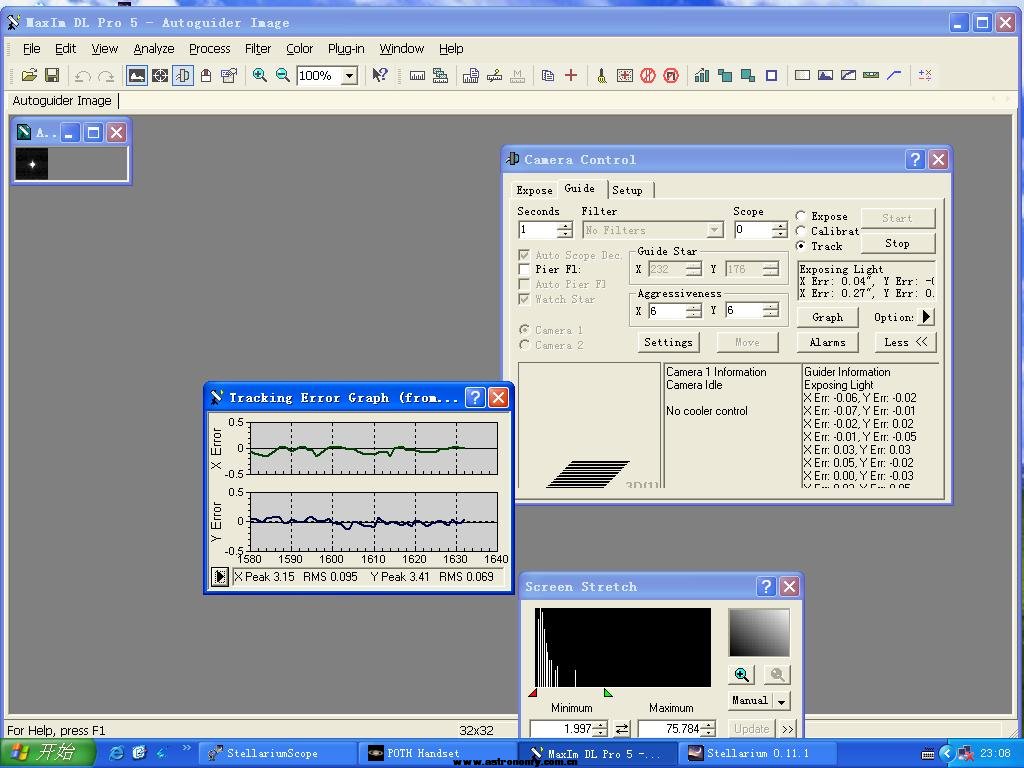Click the zoom-in magnifier in Screen Stretch

click(x=742, y=674)
